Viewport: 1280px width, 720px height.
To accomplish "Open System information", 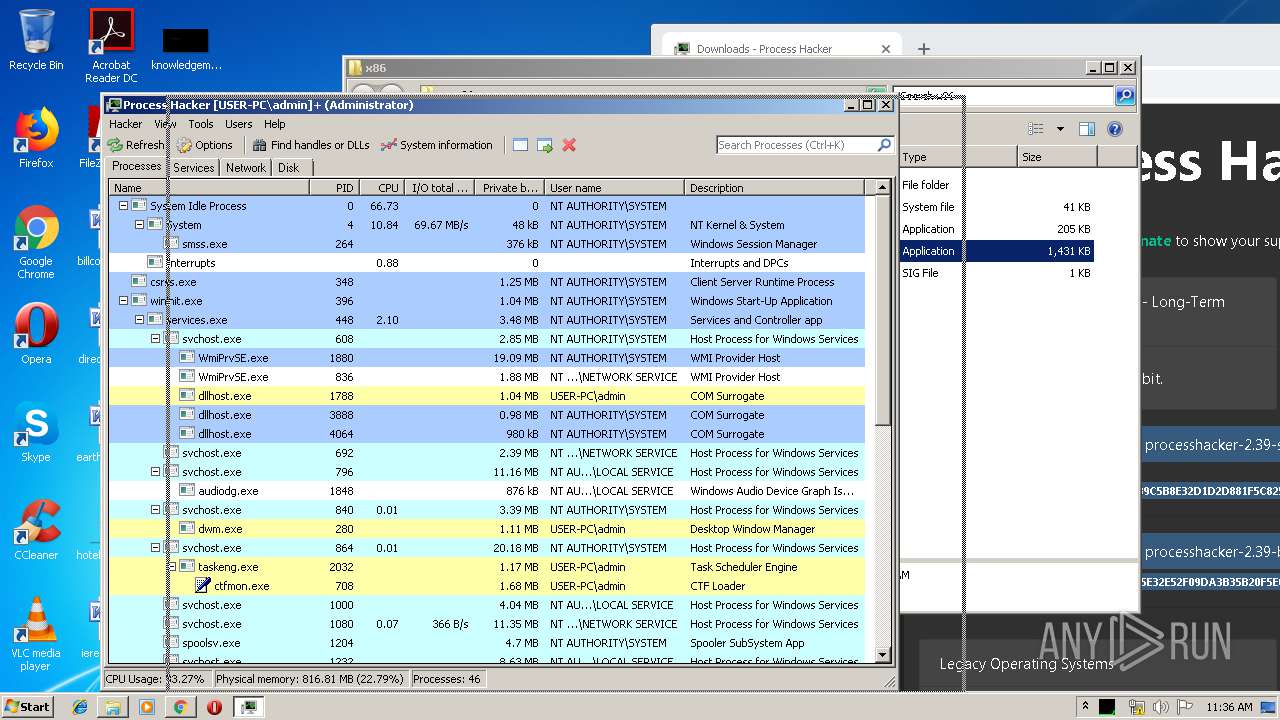I will tap(436, 145).
